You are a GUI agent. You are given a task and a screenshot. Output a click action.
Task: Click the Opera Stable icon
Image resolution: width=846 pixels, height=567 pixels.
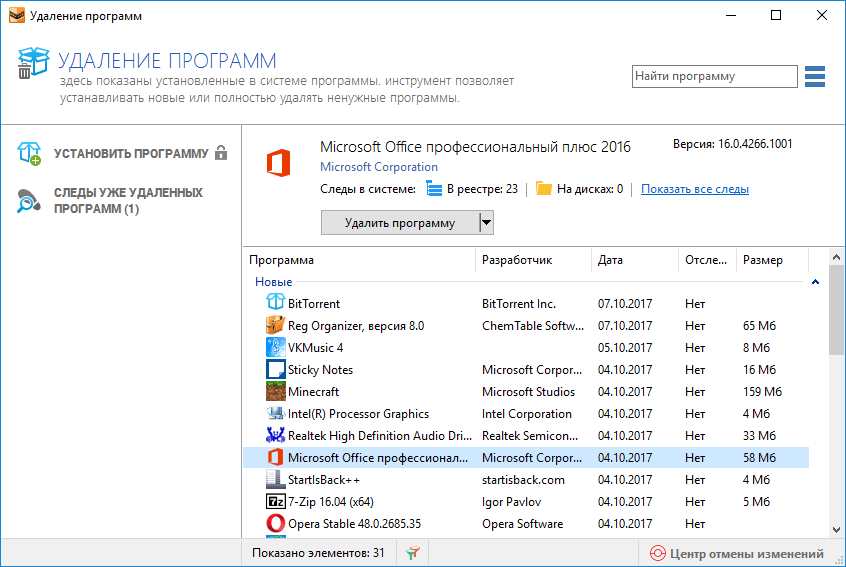[275, 523]
